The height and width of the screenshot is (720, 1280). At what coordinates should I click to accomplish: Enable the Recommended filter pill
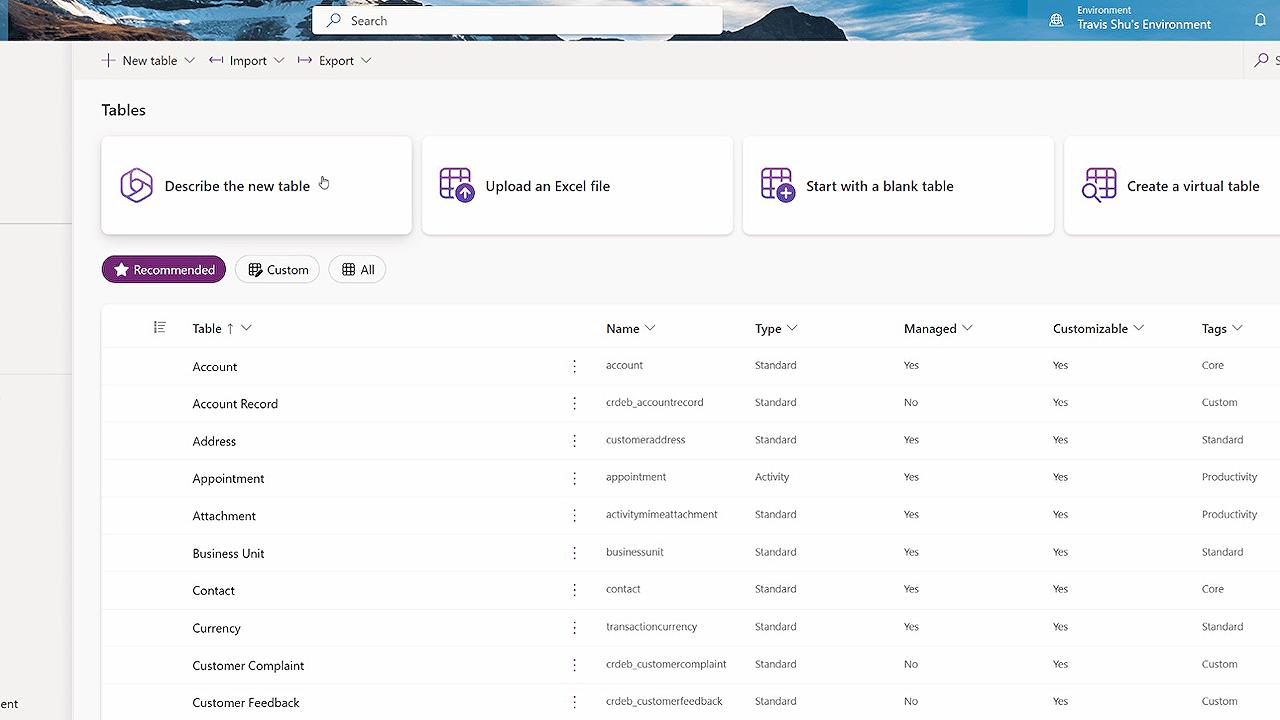point(163,269)
